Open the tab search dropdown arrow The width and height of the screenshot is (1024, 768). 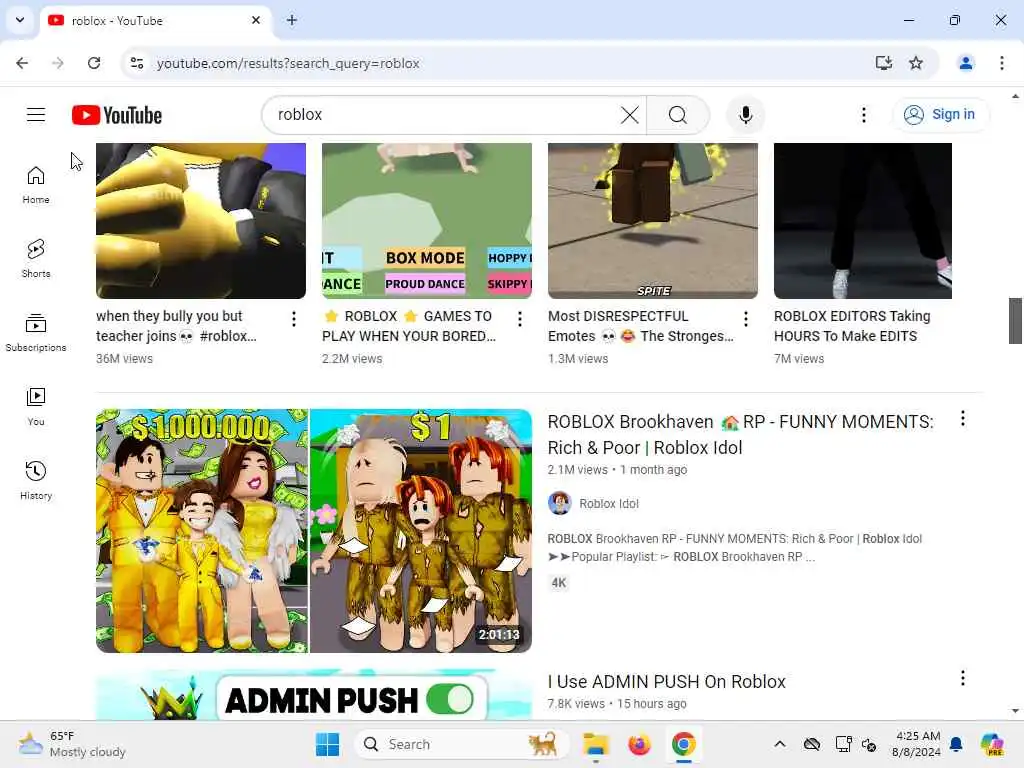20,20
